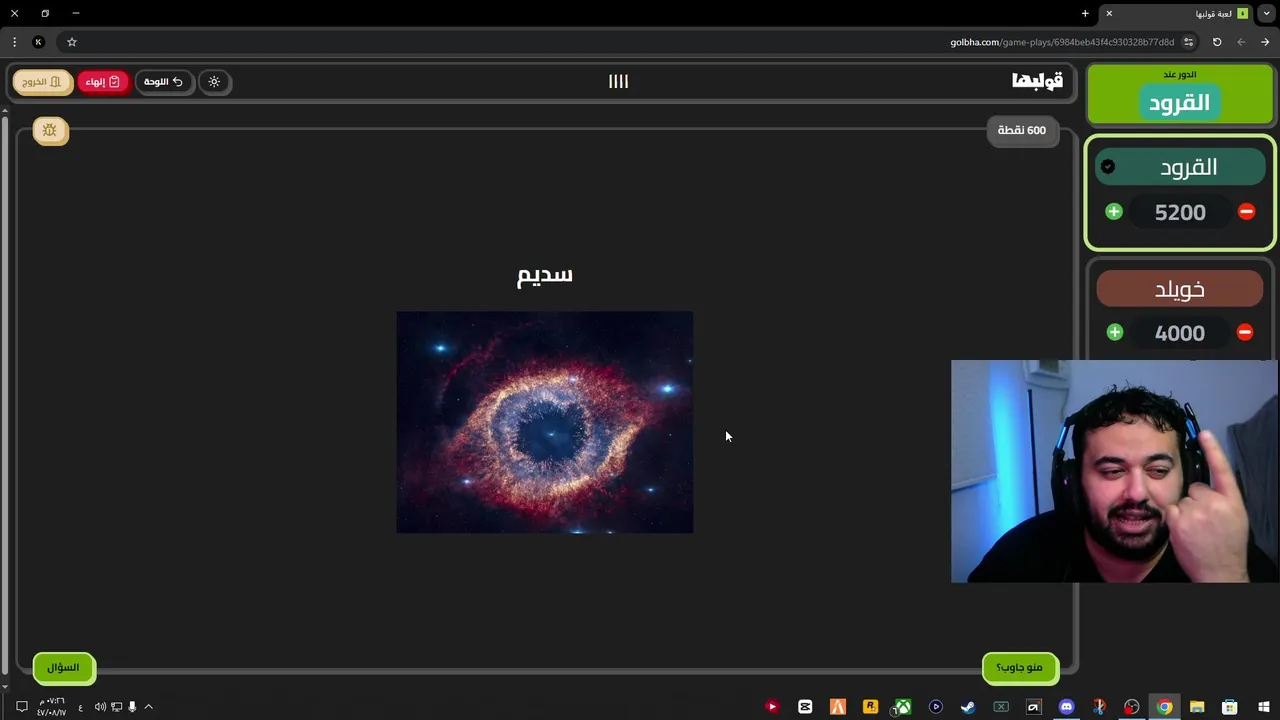
Task: Open Google Chrome taskbar icon
Action: point(1165,707)
